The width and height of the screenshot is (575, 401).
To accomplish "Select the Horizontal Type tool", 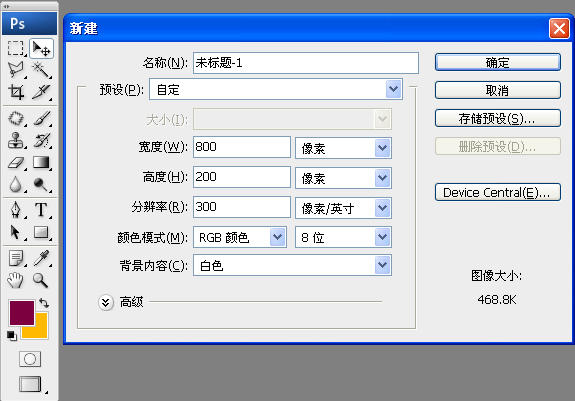I will [41, 210].
